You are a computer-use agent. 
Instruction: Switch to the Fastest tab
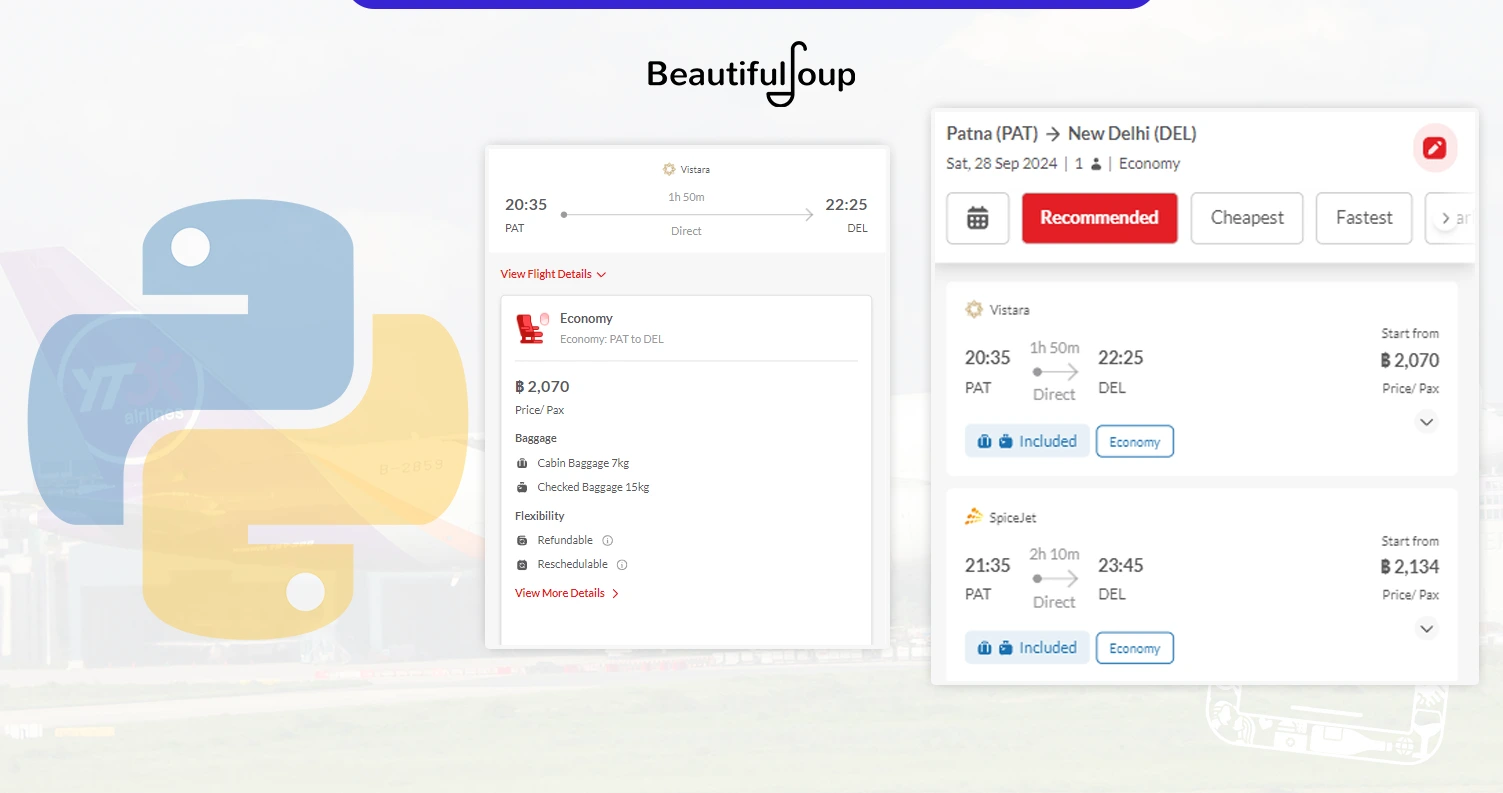click(1363, 218)
